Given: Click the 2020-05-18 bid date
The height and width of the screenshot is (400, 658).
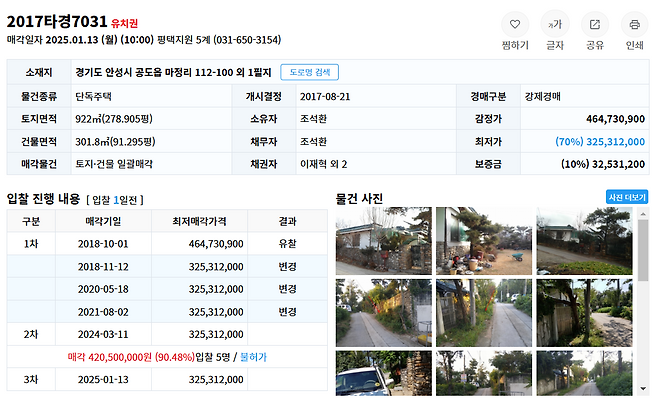Looking at the screenshot, I should (103, 289).
